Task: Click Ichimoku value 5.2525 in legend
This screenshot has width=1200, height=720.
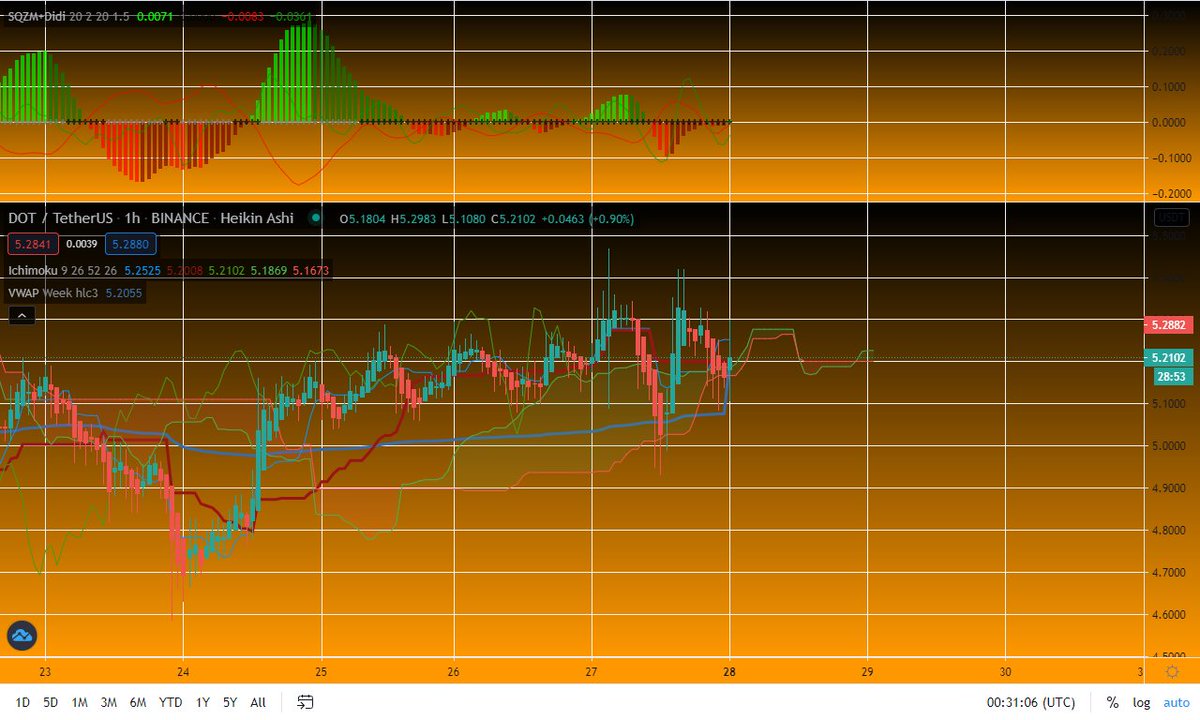Action: 143,270
